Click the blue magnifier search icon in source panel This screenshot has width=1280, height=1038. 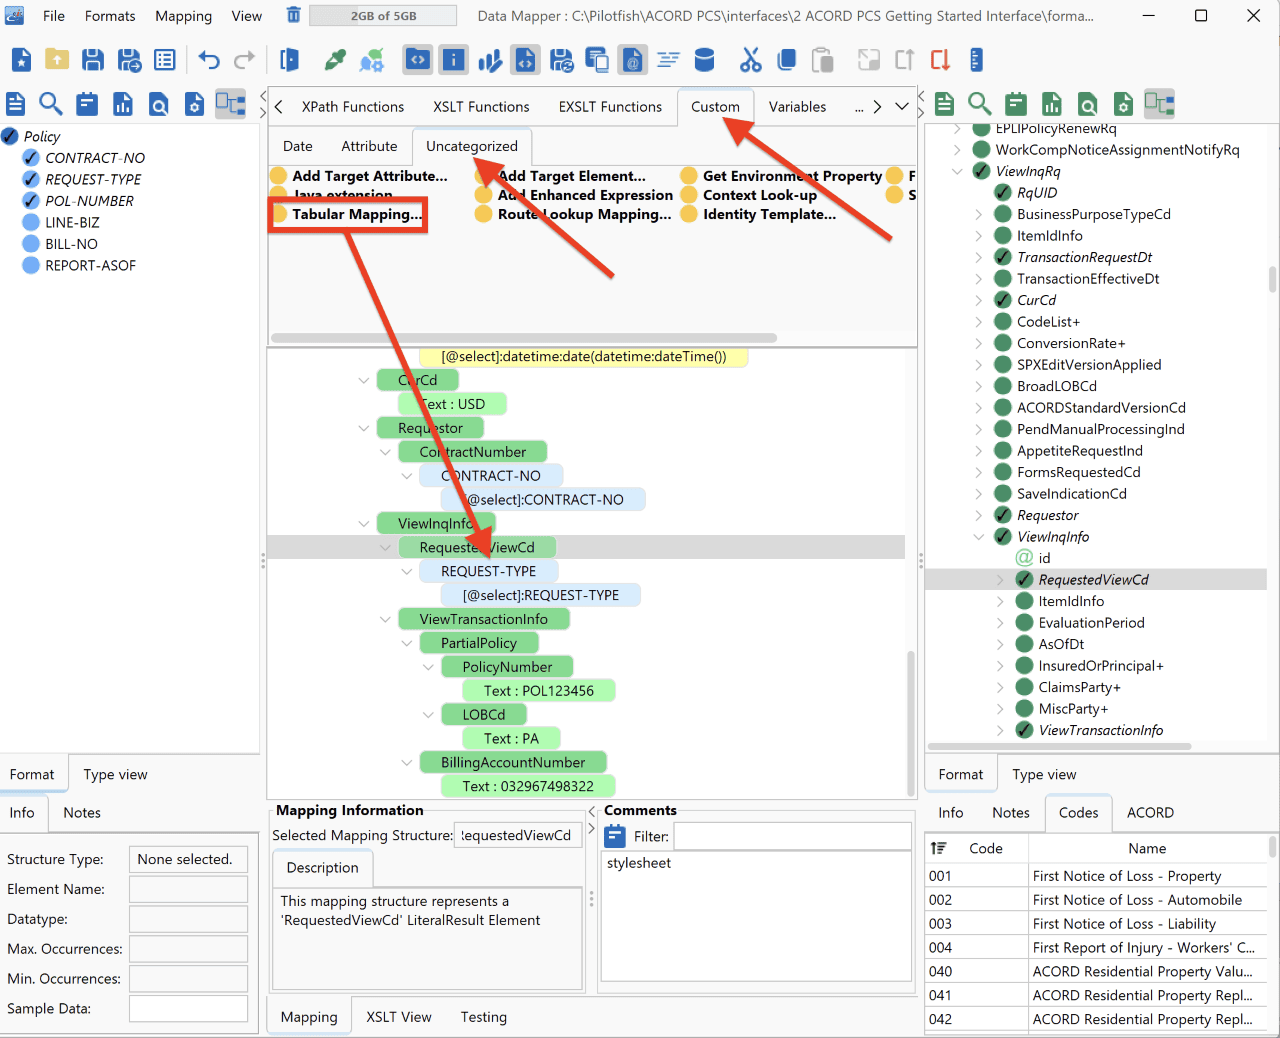coord(51,104)
